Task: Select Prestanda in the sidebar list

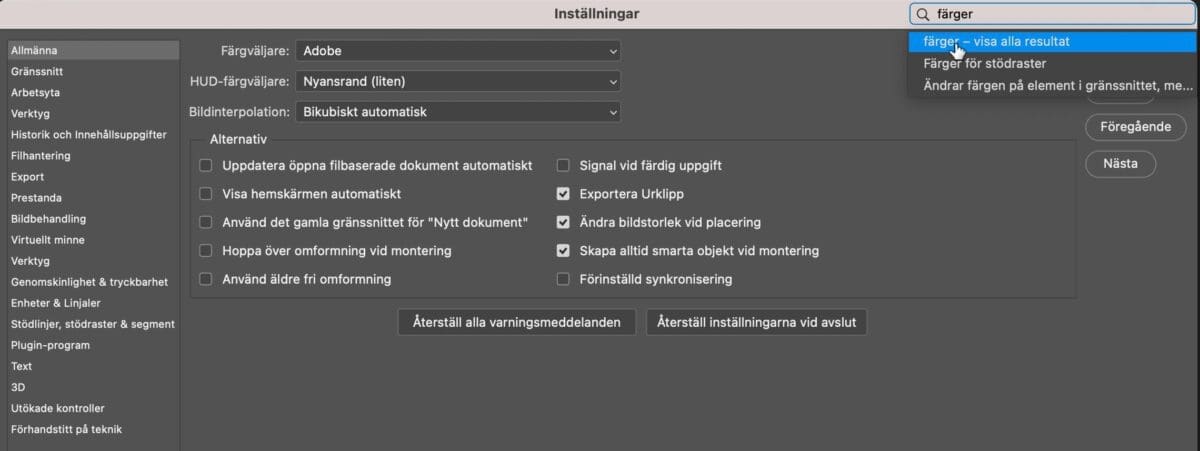Action: (x=36, y=198)
